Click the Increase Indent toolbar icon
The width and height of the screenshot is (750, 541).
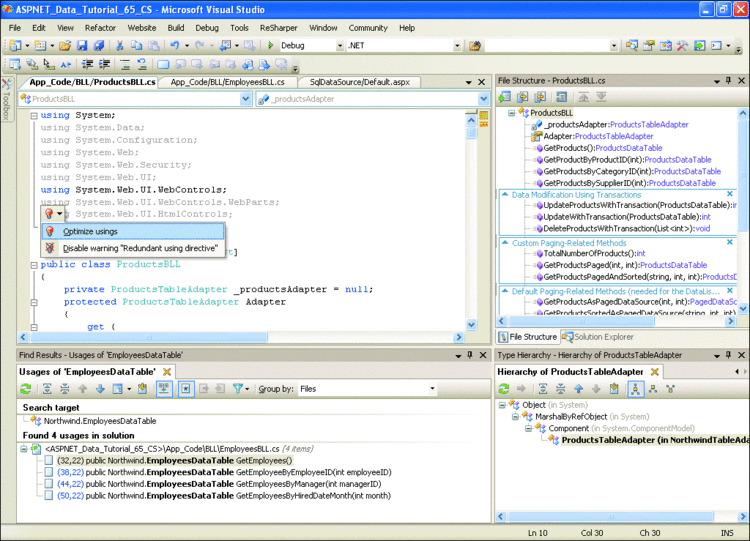104,64
